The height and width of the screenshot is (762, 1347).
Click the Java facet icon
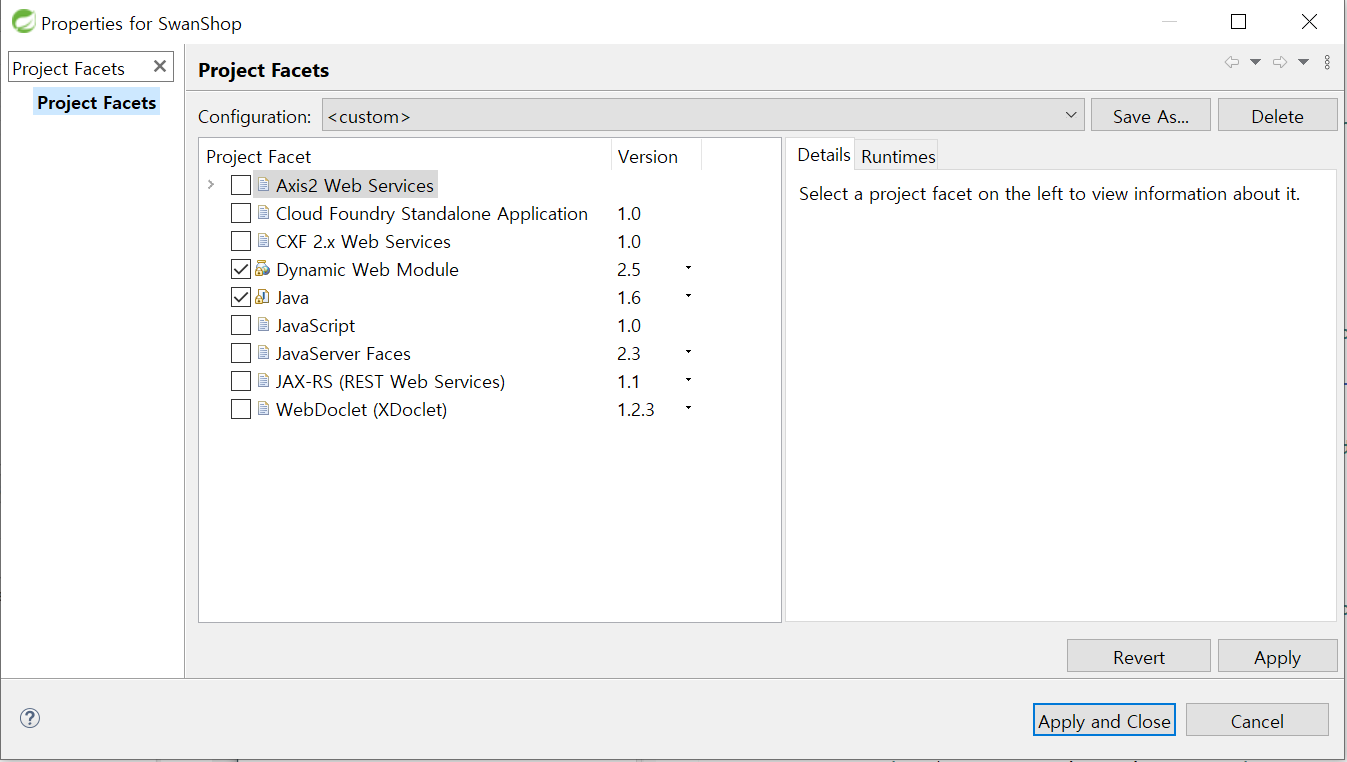click(263, 297)
